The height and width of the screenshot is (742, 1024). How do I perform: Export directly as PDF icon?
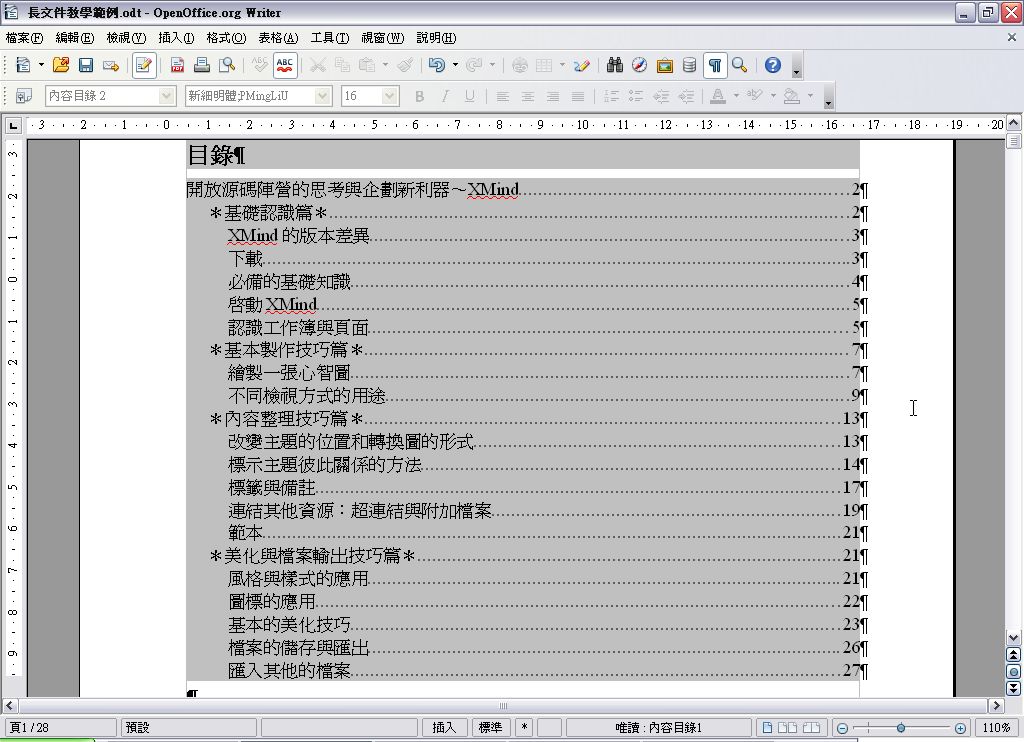[177, 65]
